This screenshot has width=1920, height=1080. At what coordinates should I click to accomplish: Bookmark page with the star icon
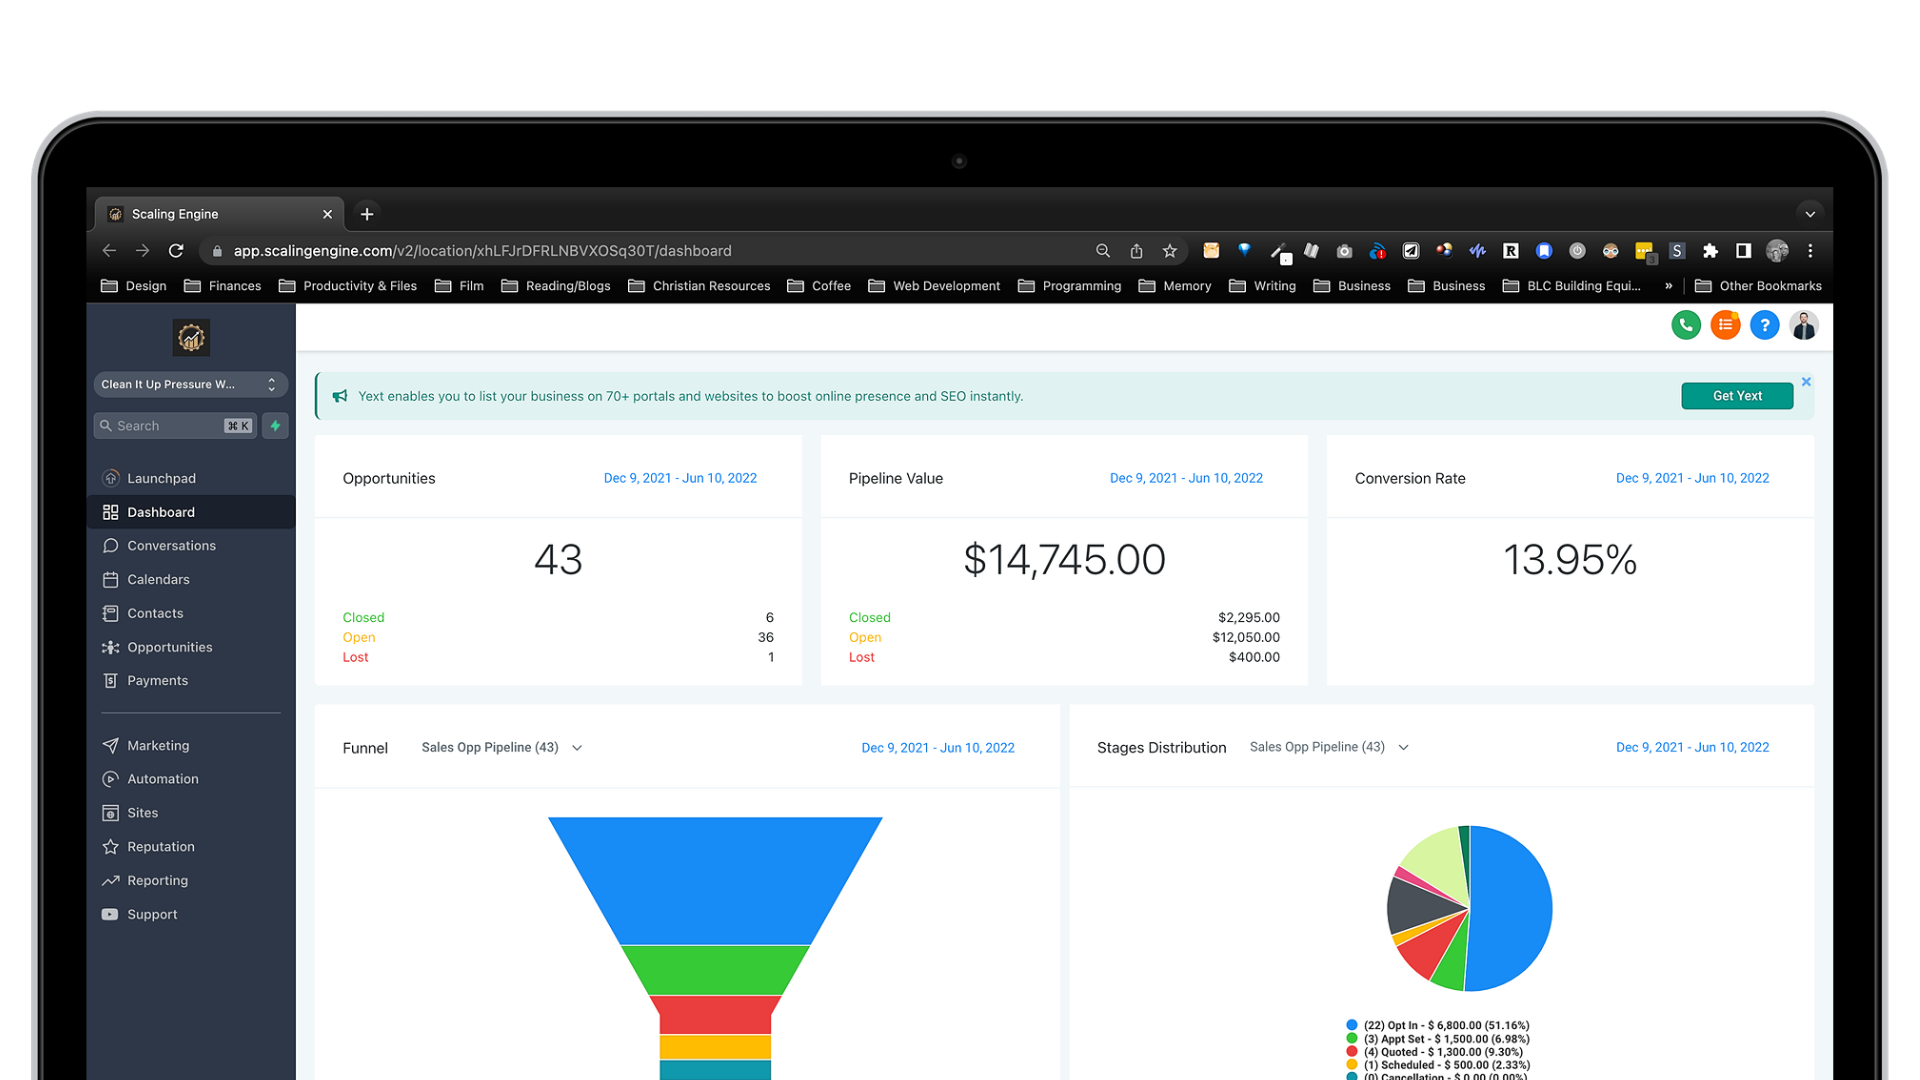(x=1169, y=251)
